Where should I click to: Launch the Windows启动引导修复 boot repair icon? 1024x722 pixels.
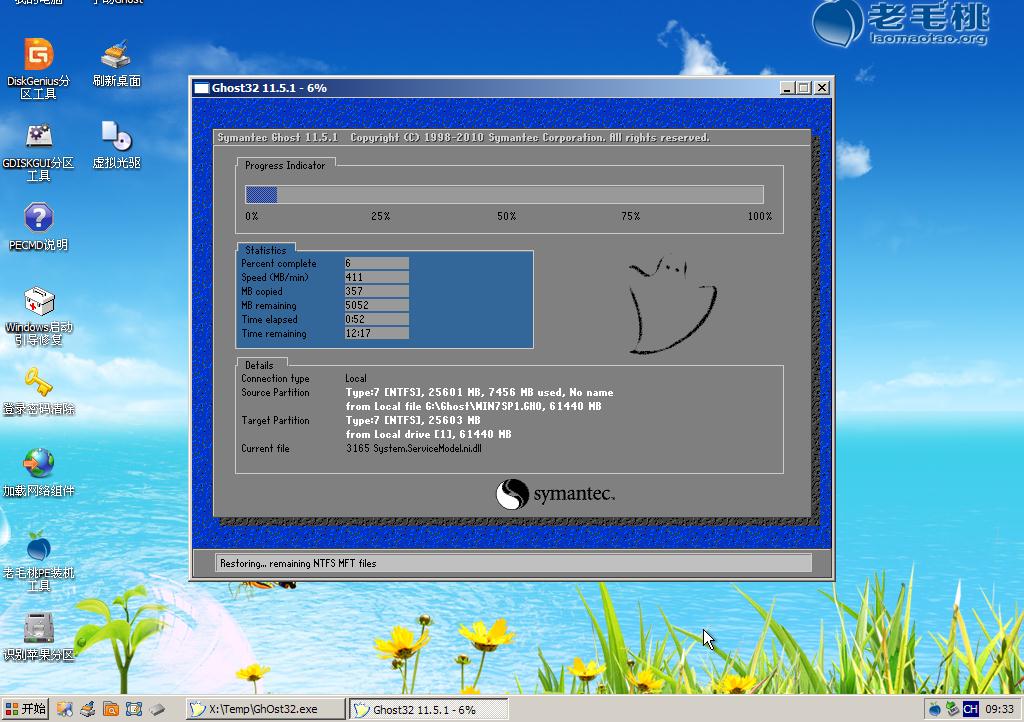[38, 302]
